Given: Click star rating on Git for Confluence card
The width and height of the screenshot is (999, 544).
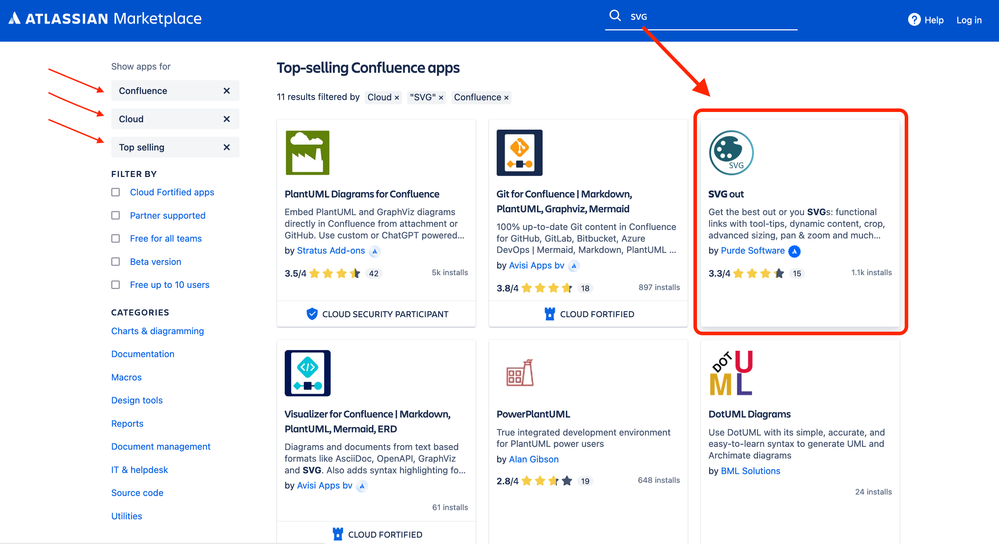Looking at the screenshot, I should pos(547,288).
